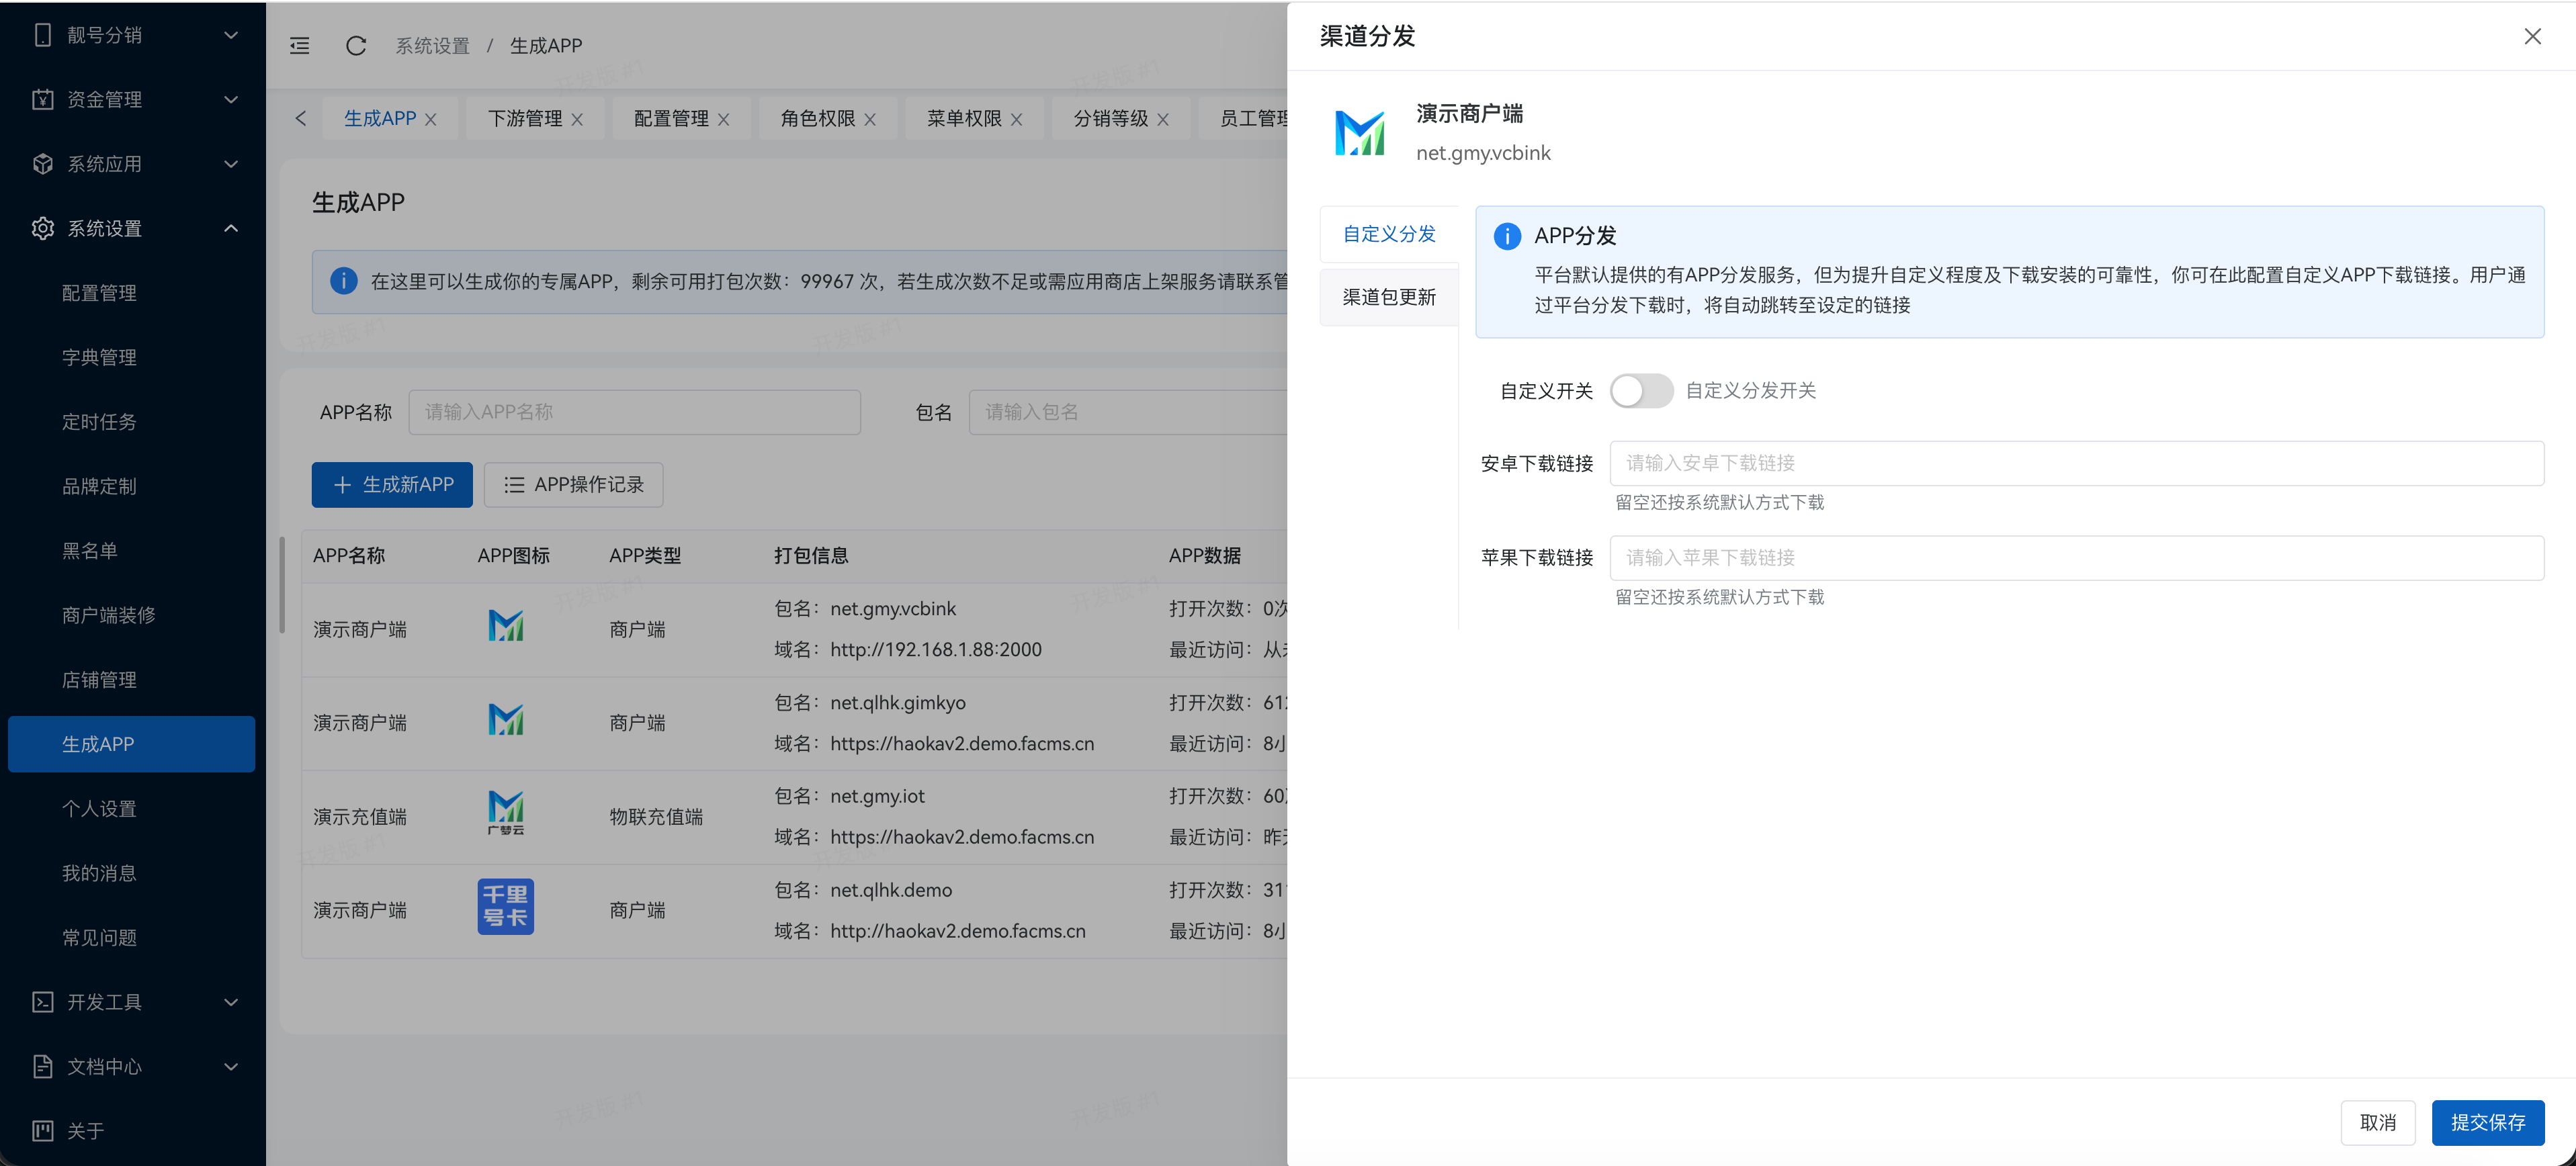Click the info icon in APP分发 notice
Image resolution: width=2576 pixels, height=1166 pixels.
(1507, 236)
